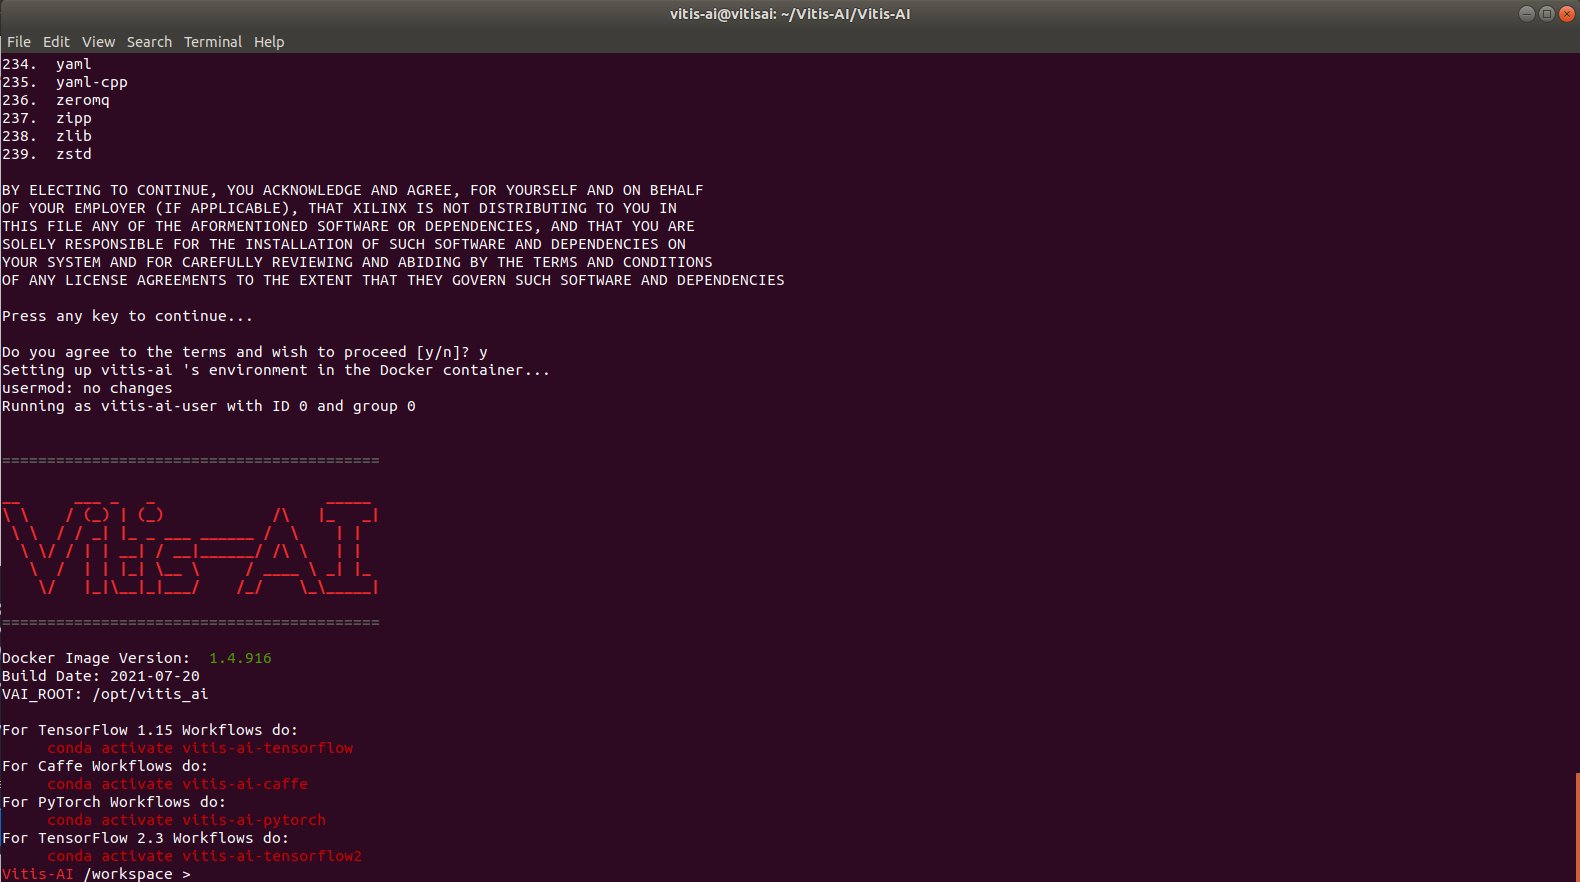Open the Search menu
Viewport: 1580px width, 882px height.
coord(149,42)
